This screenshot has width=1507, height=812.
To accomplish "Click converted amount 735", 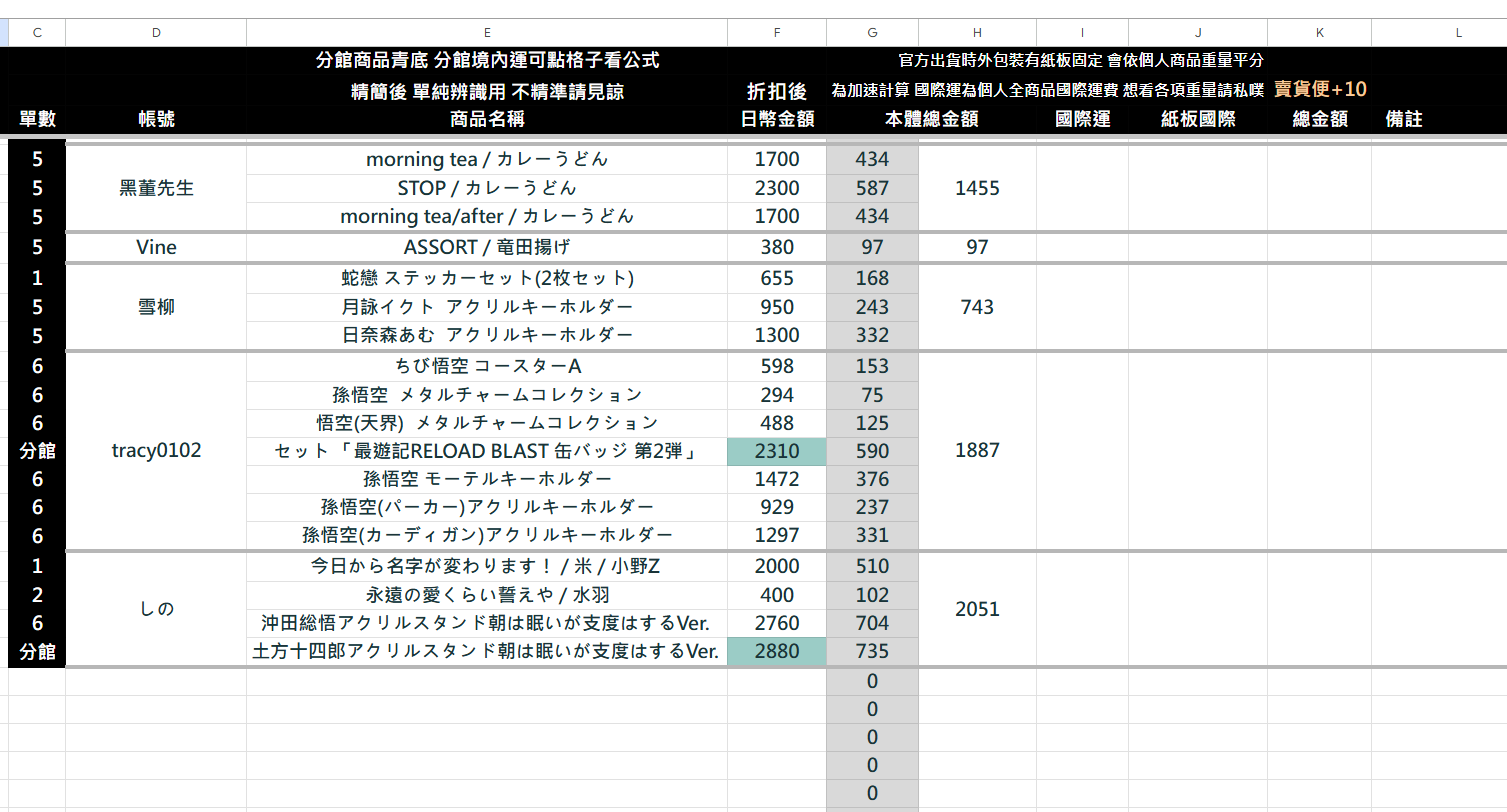I will 872,652.
